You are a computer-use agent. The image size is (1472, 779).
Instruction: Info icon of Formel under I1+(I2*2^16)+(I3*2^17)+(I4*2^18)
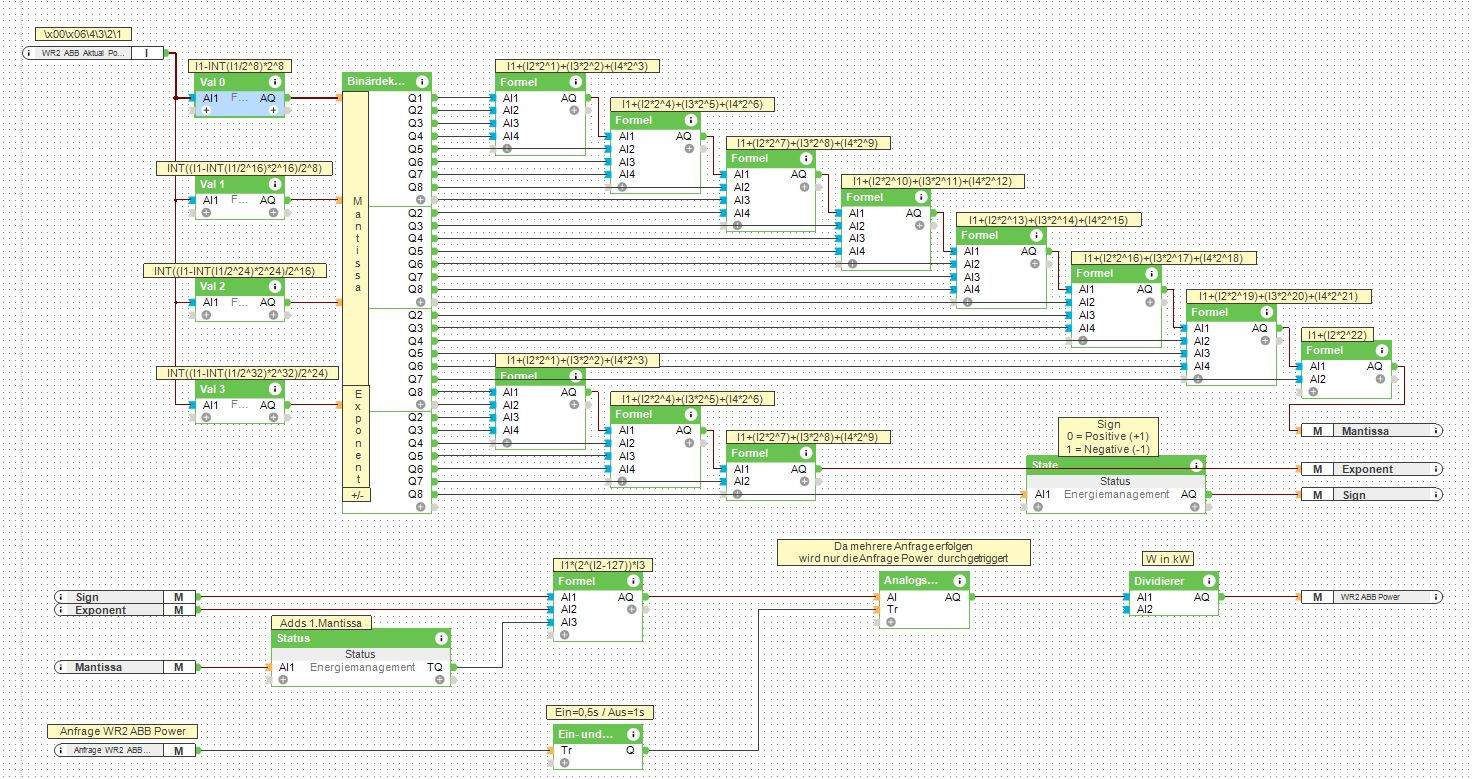(1152, 273)
